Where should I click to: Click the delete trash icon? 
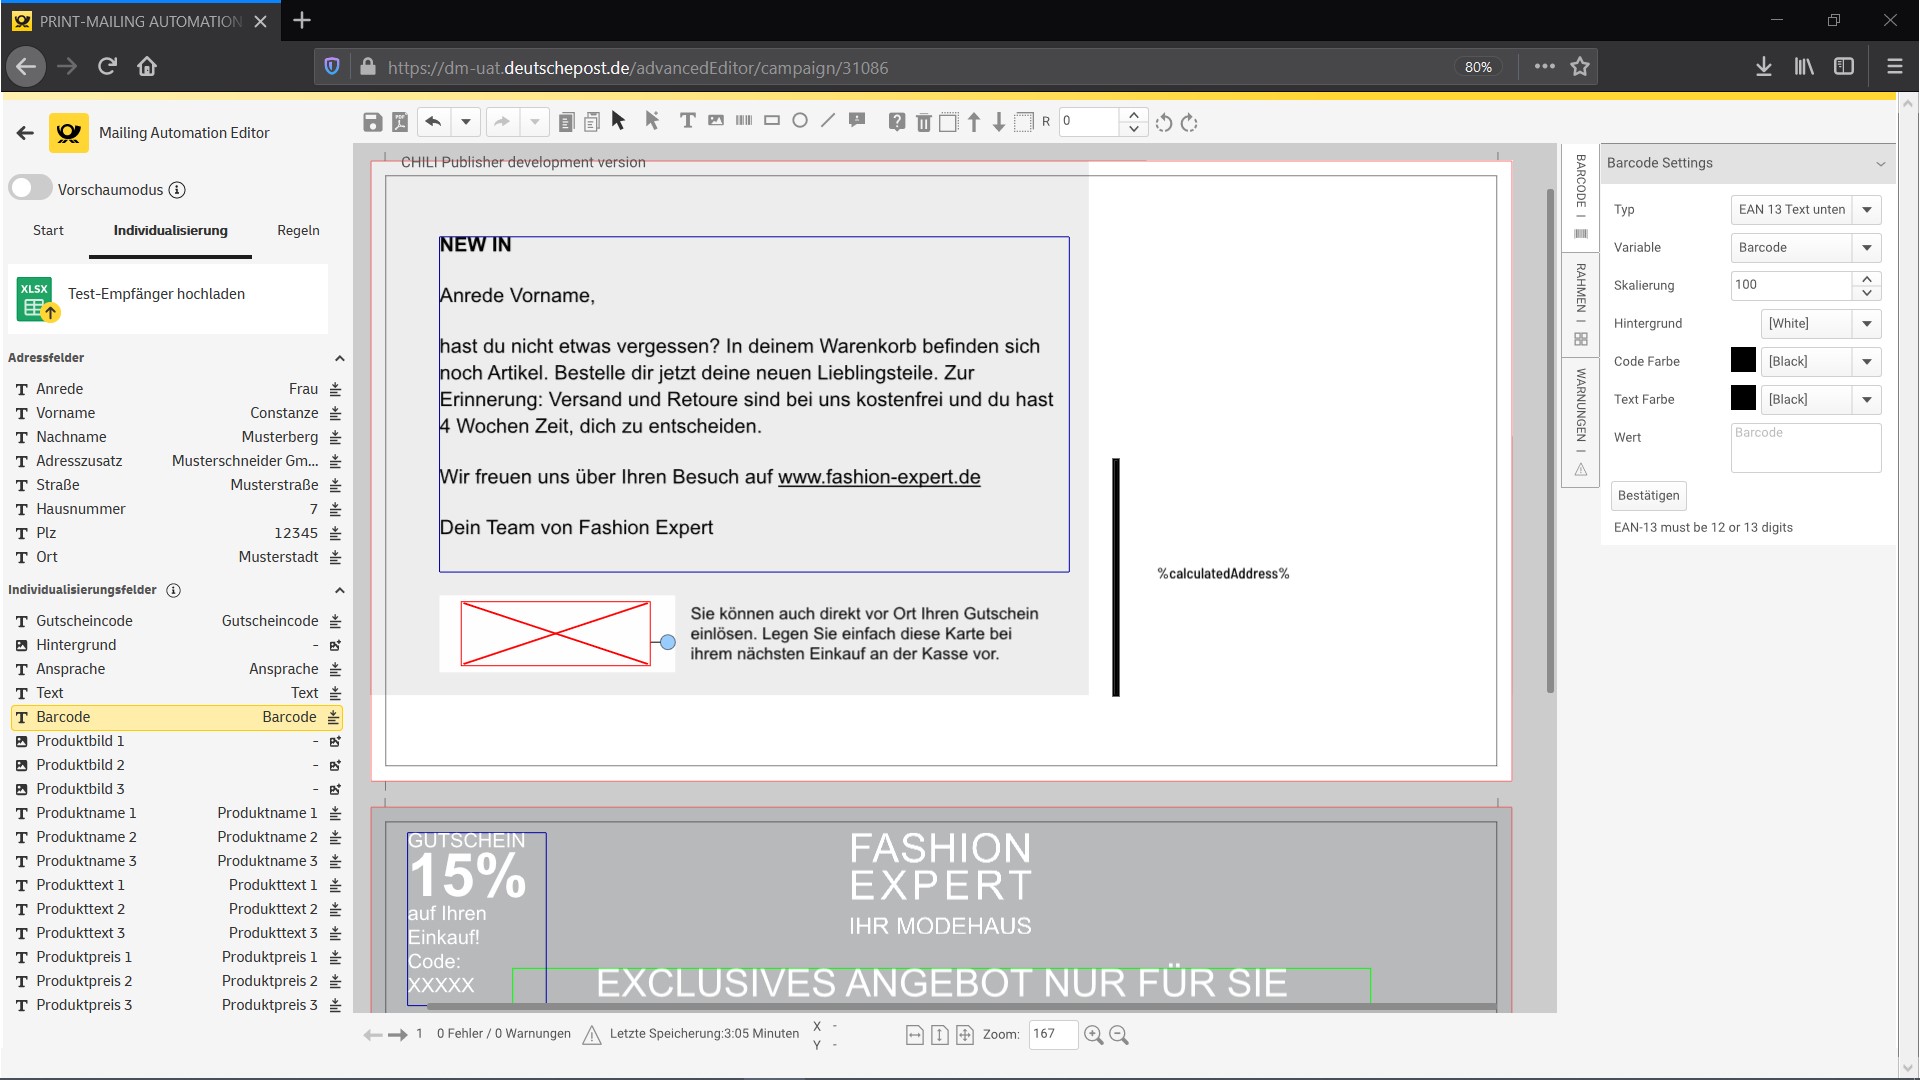(x=923, y=122)
